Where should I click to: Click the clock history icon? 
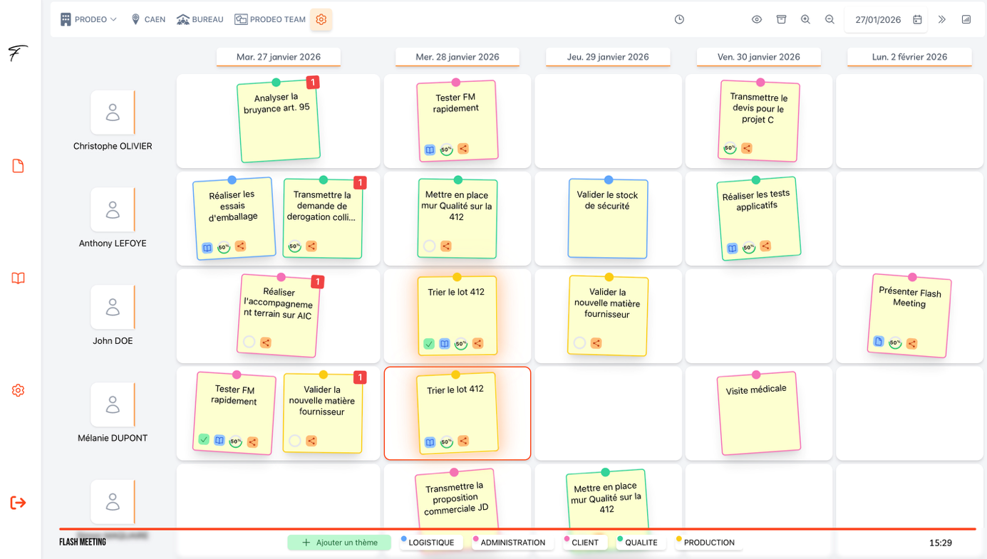click(679, 20)
